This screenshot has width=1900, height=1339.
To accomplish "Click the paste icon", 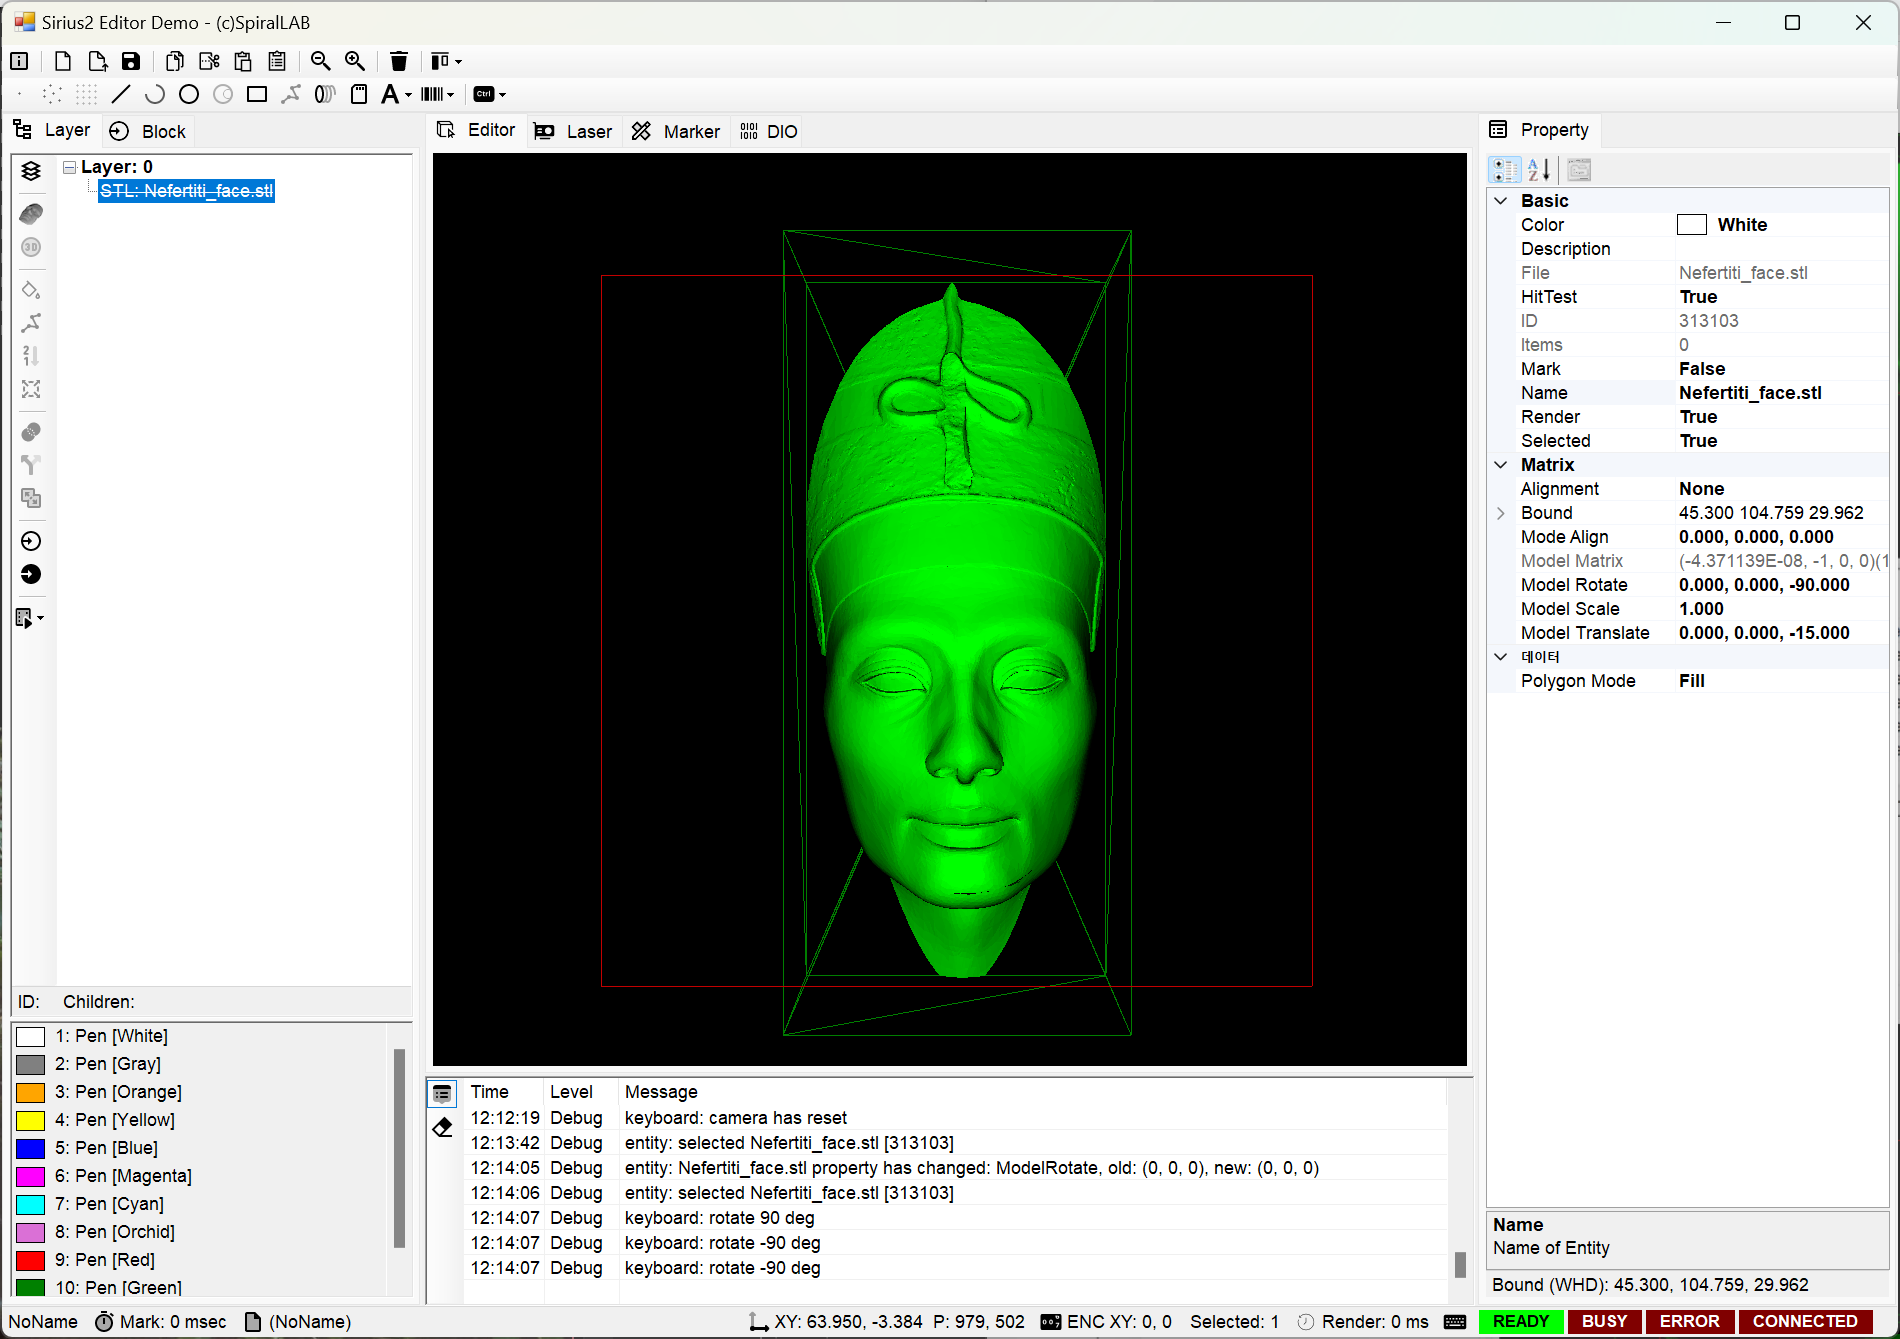I will click(x=243, y=61).
